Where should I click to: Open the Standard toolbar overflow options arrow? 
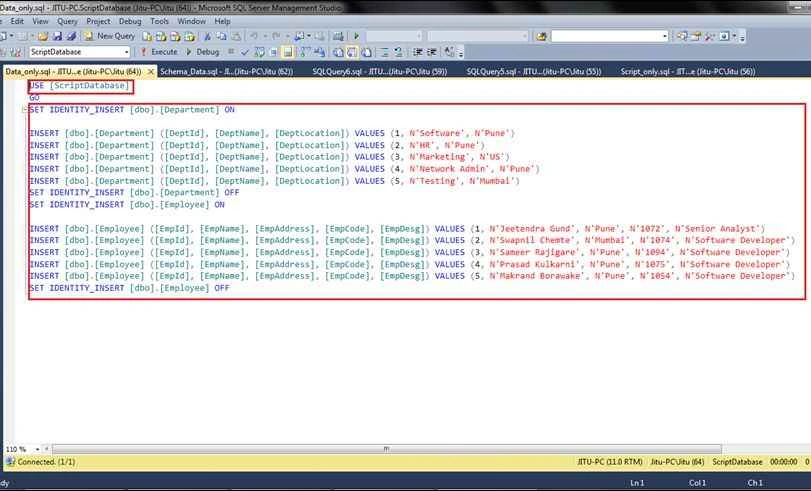(x=742, y=37)
